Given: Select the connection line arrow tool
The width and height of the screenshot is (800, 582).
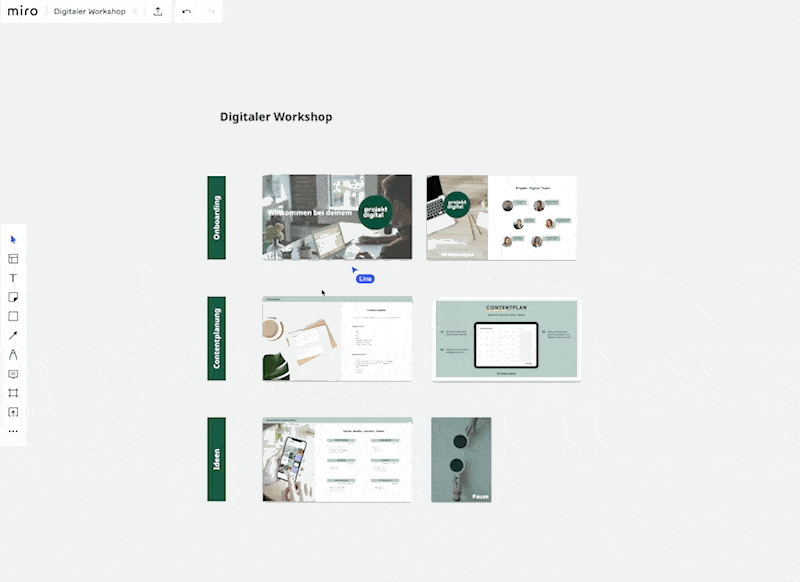Looking at the screenshot, I should (13, 335).
